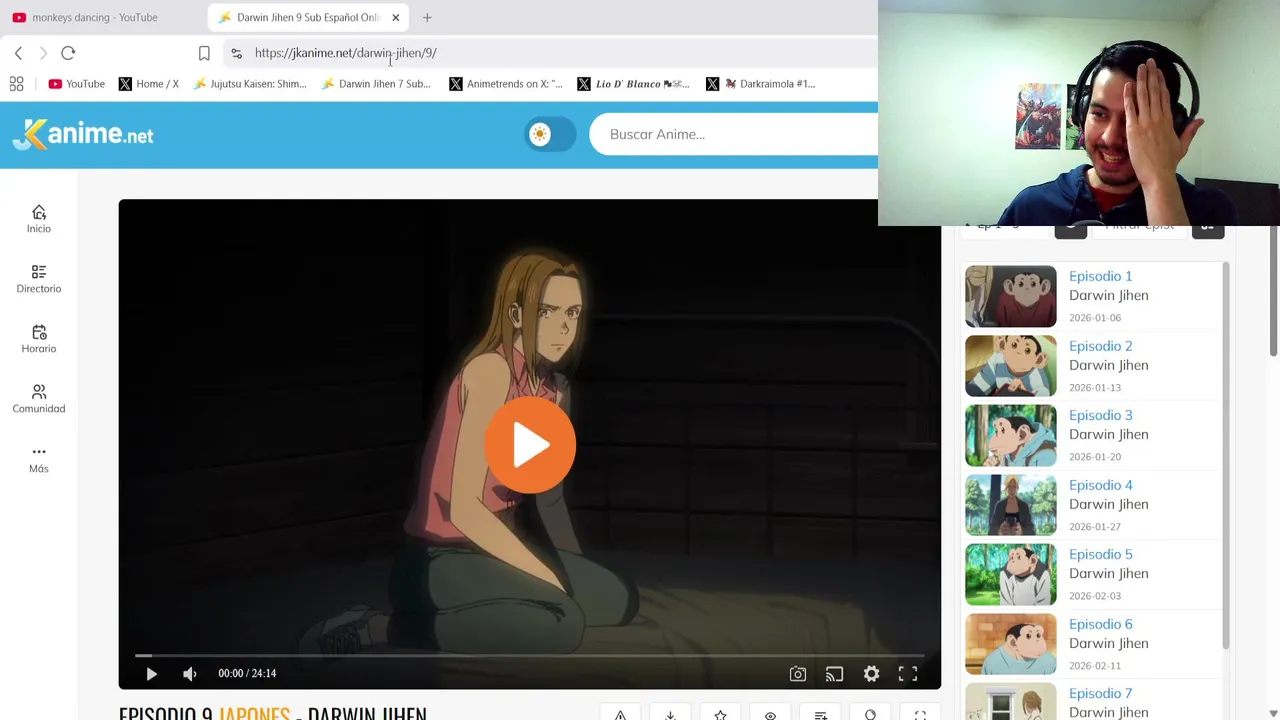Viewport: 1280px width, 720px height.
Task: Open Episodio 5 link
Action: pyautogui.click(x=1100, y=554)
